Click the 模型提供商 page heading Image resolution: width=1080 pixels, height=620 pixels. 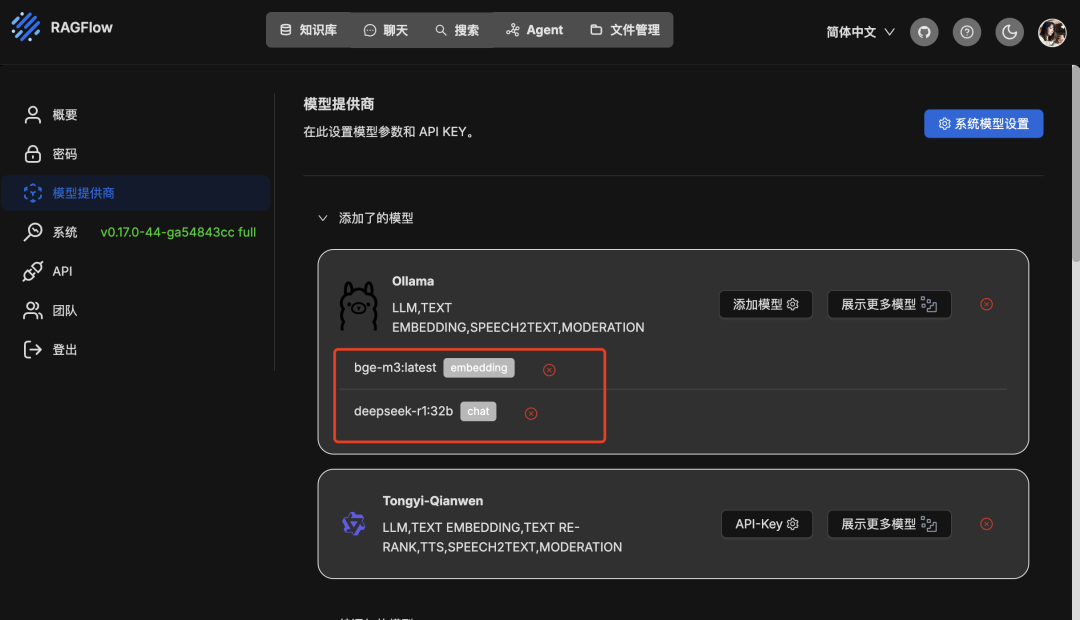tap(338, 104)
